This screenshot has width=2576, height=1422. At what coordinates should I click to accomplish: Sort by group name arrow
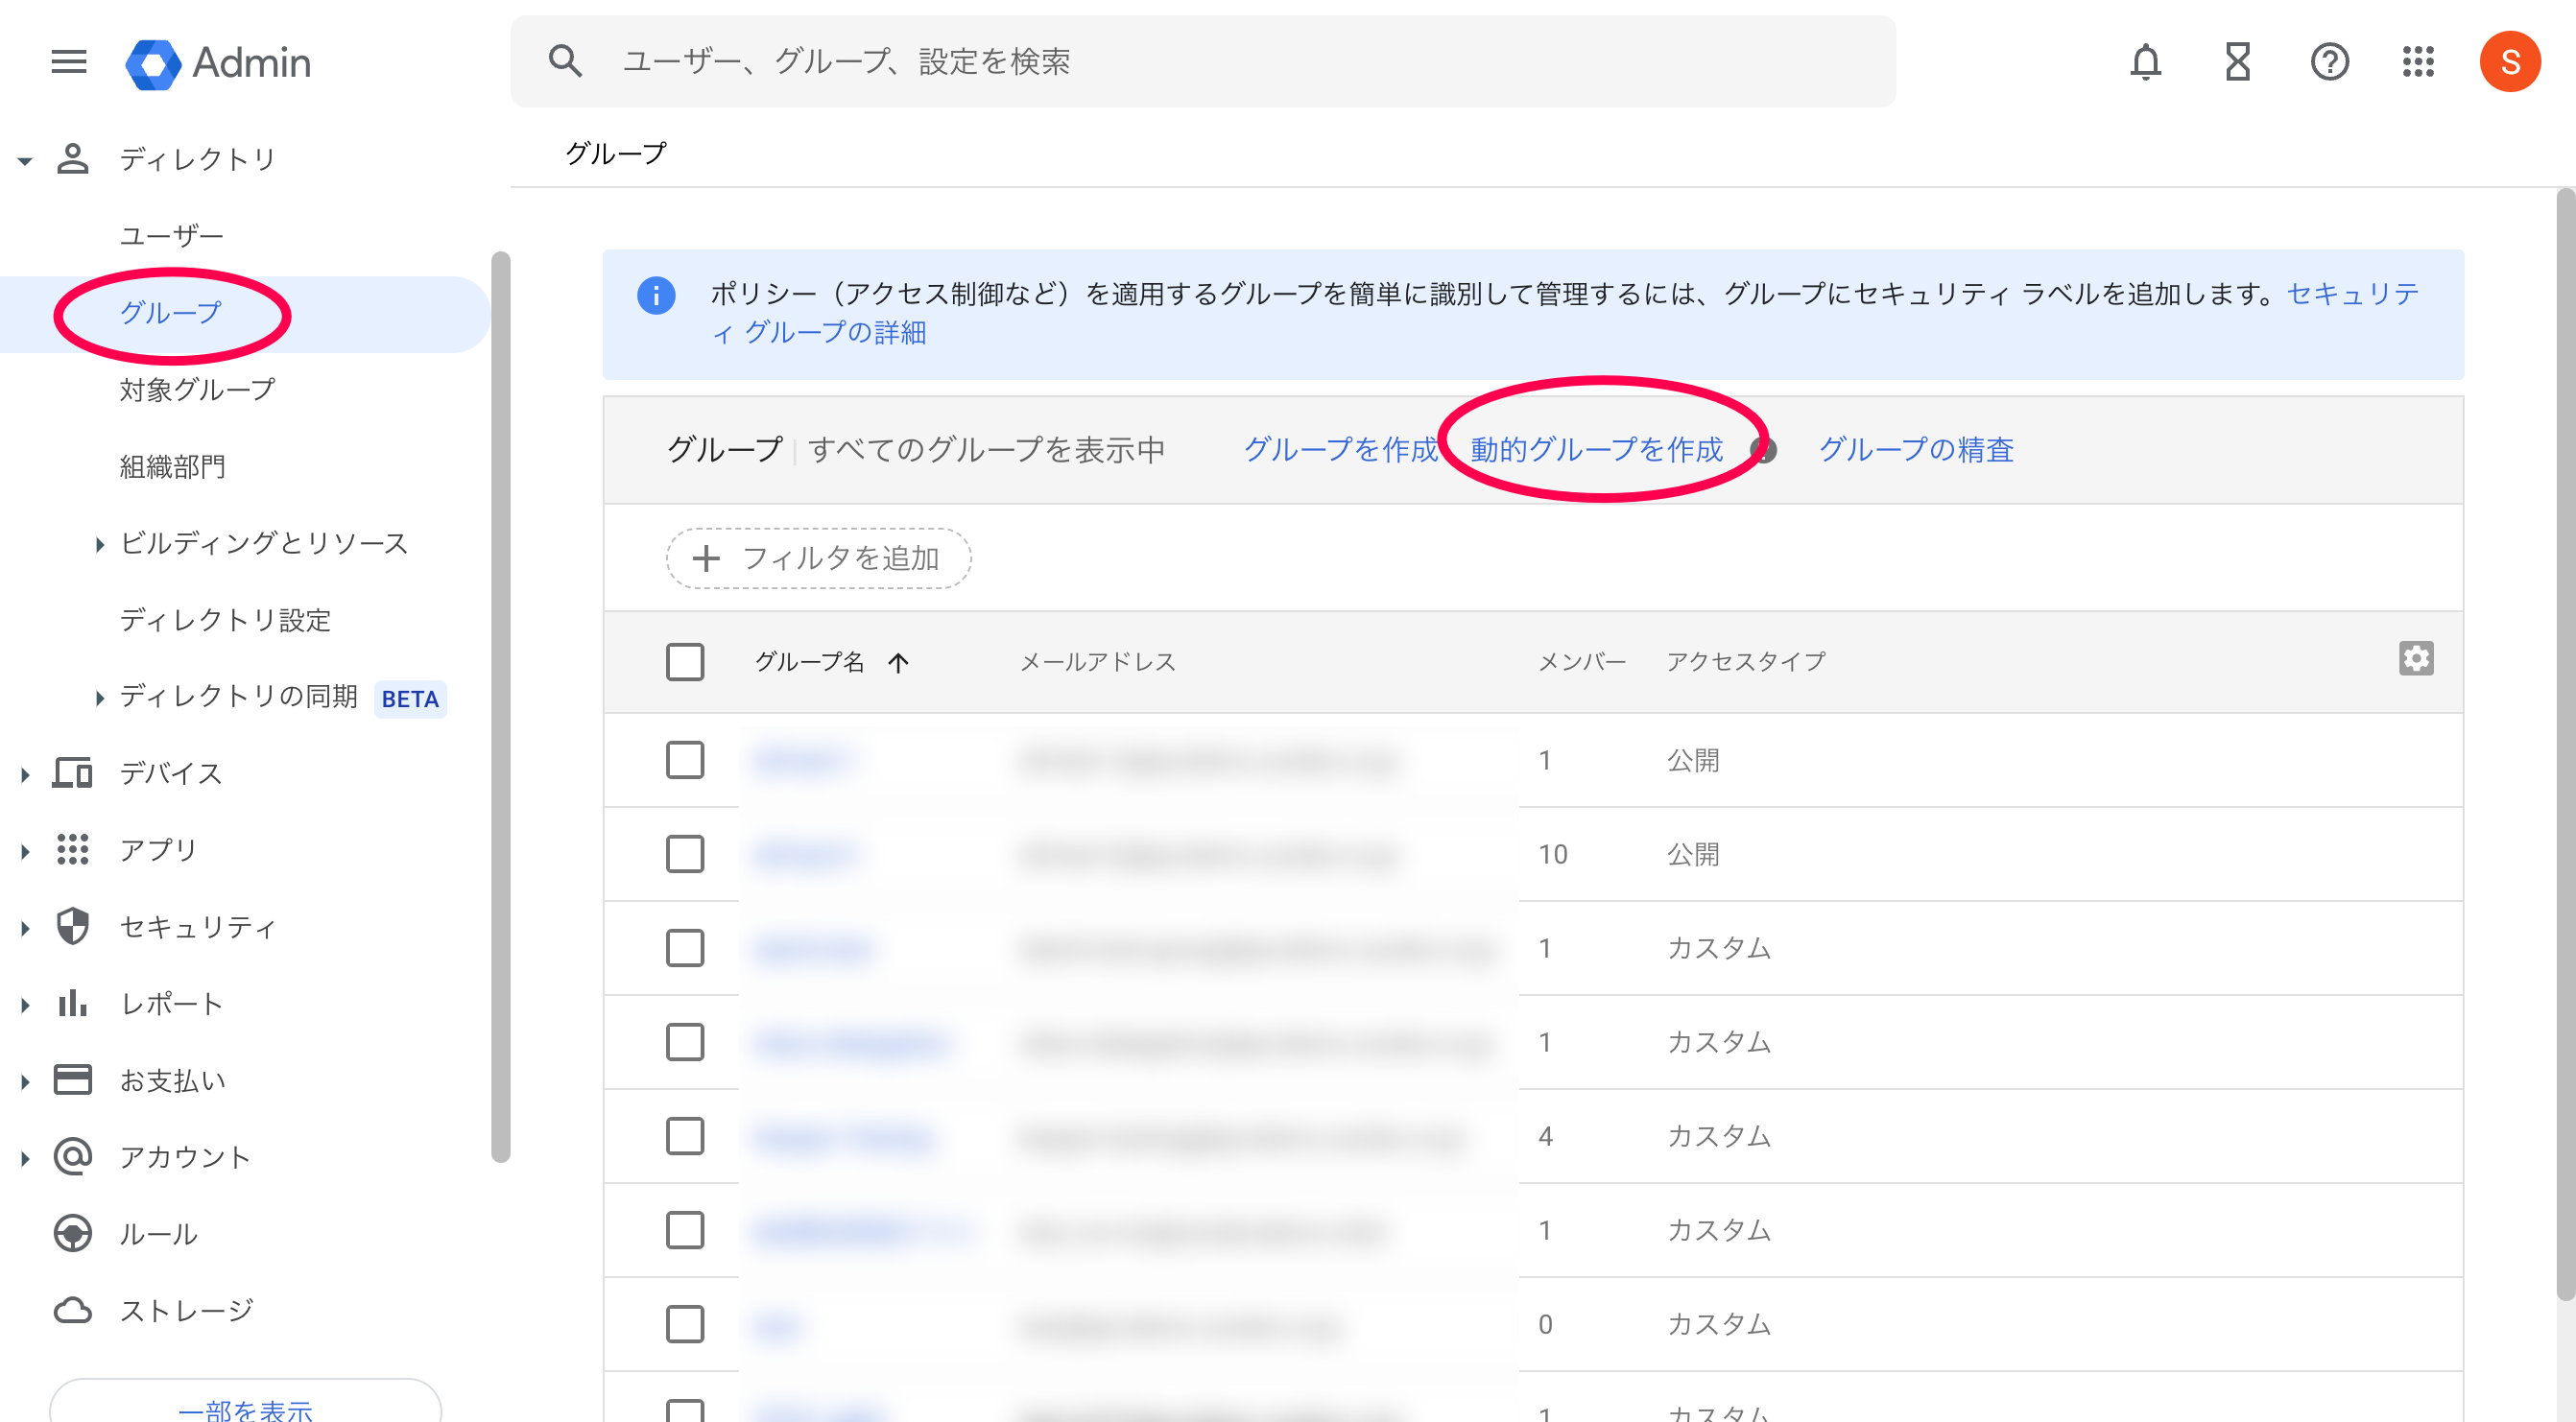898,662
